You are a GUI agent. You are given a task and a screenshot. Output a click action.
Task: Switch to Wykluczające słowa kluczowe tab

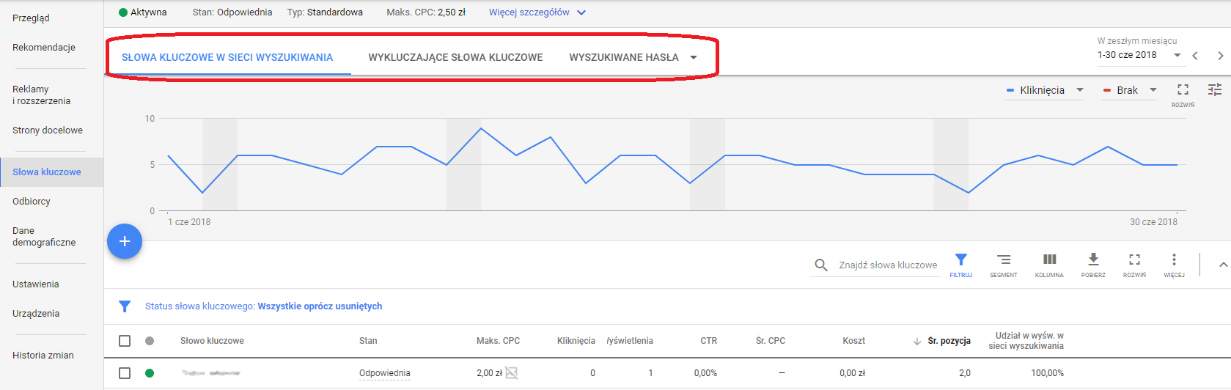click(x=456, y=57)
